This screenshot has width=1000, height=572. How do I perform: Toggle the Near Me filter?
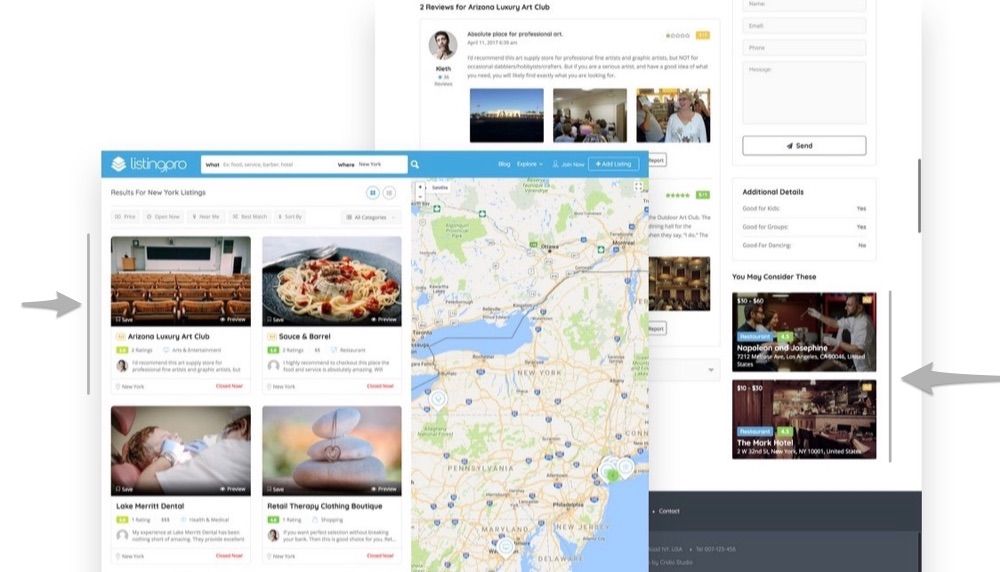coord(206,217)
